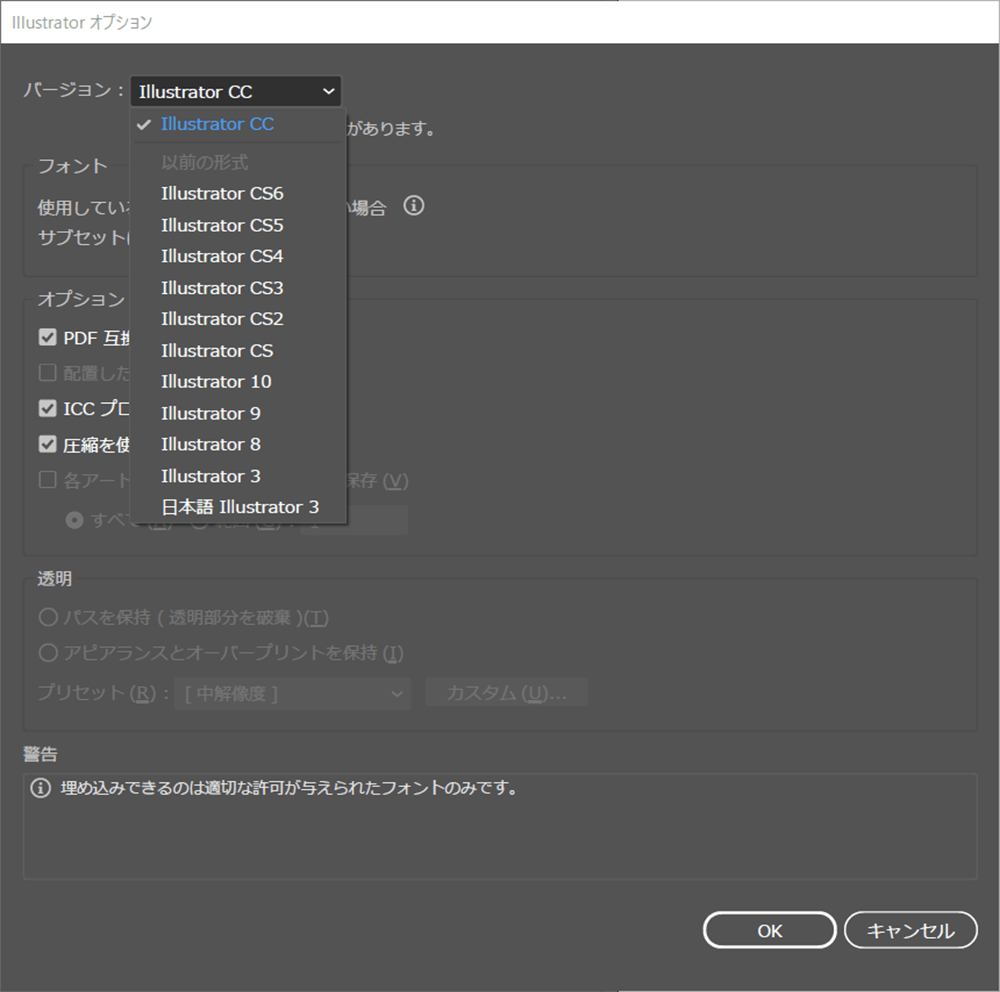Toggle the 圧縮を使用 checkbox
Screen dimensions: 1000x992
tap(47, 444)
